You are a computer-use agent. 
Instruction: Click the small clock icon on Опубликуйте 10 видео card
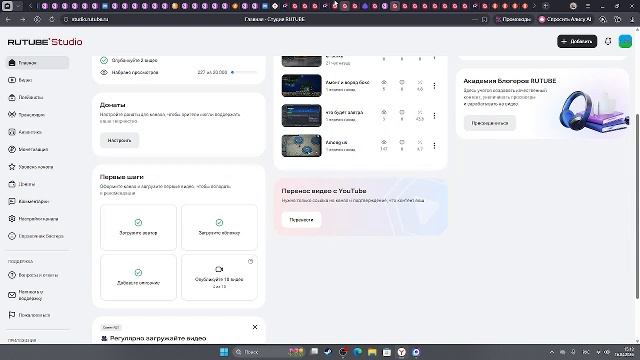[x=250, y=262]
